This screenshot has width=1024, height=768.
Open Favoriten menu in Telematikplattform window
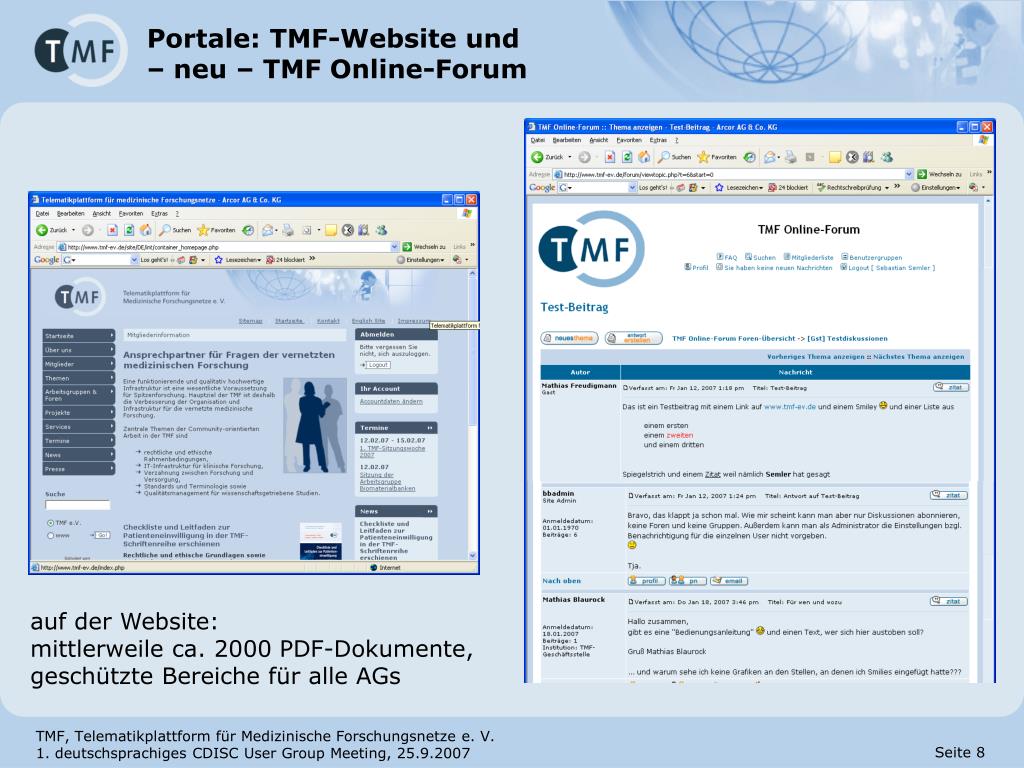pos(131,214)
